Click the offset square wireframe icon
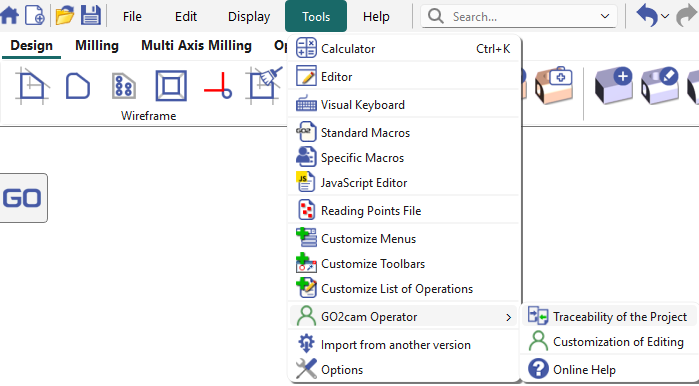This screenshot has height=386, width=699. pos(171,86)
